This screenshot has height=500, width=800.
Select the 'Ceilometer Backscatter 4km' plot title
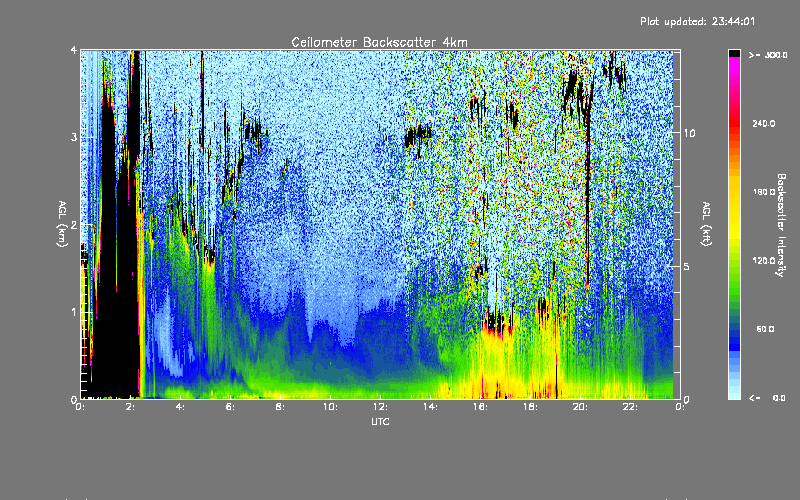(x=379, y=42)
